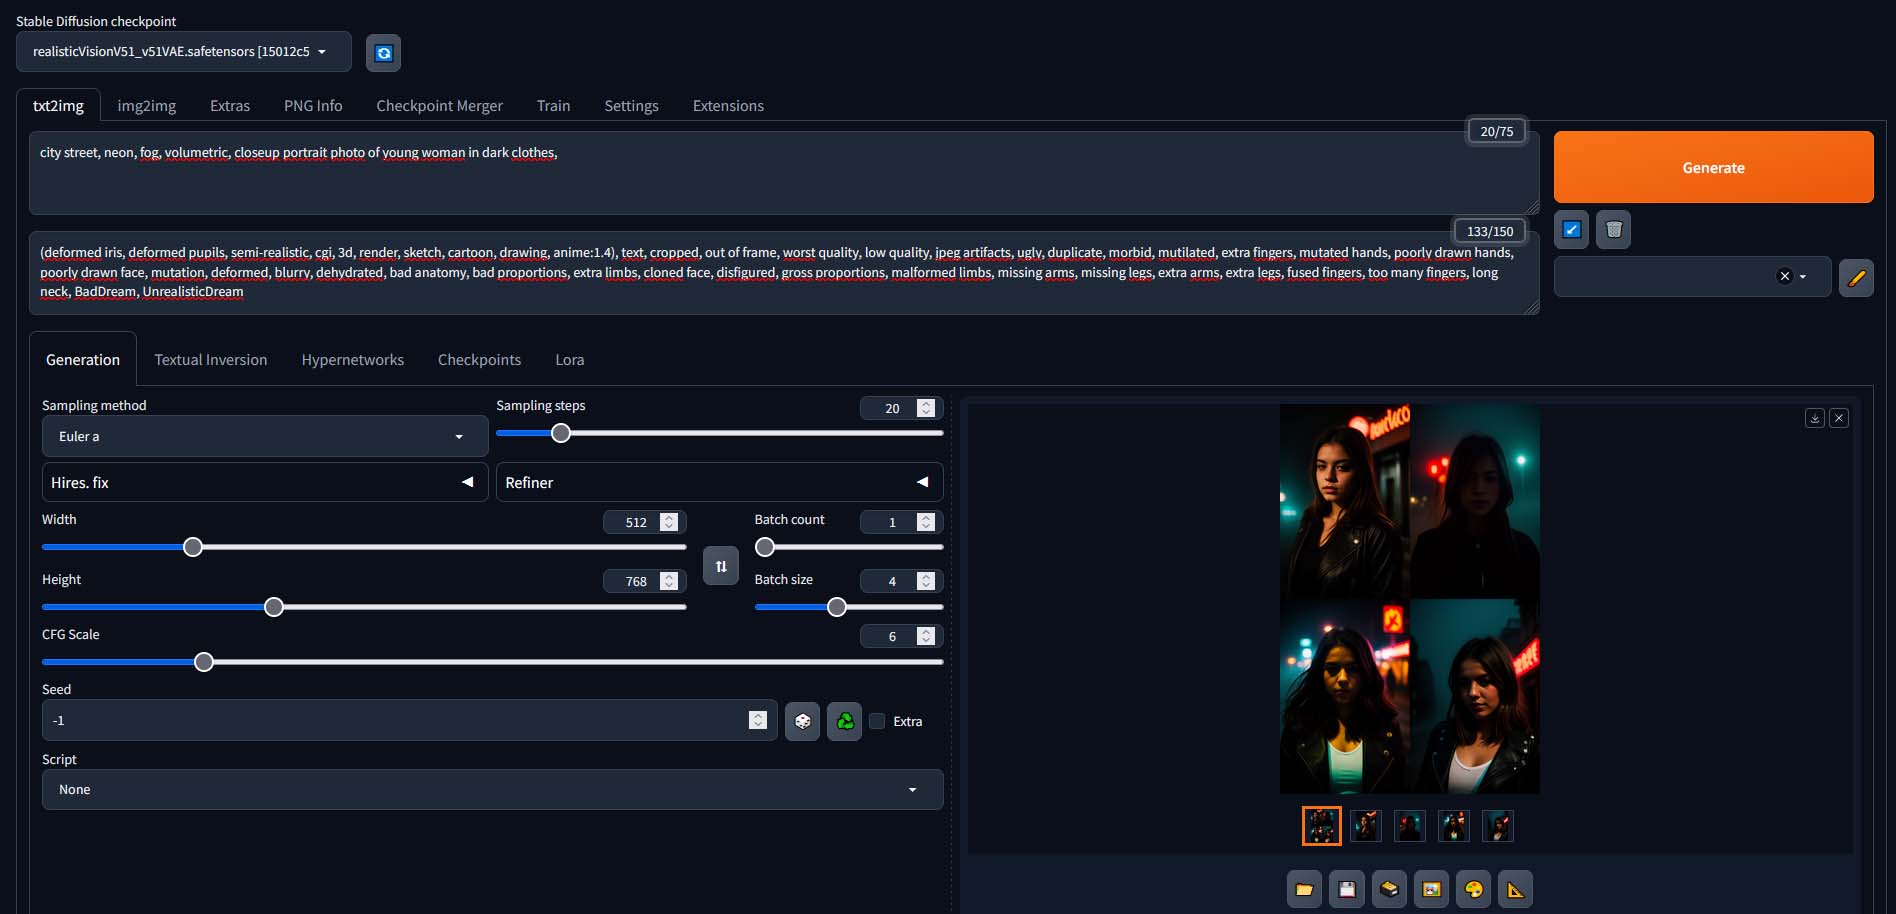Click in the positive prompt text box

[x=784, y=173]
